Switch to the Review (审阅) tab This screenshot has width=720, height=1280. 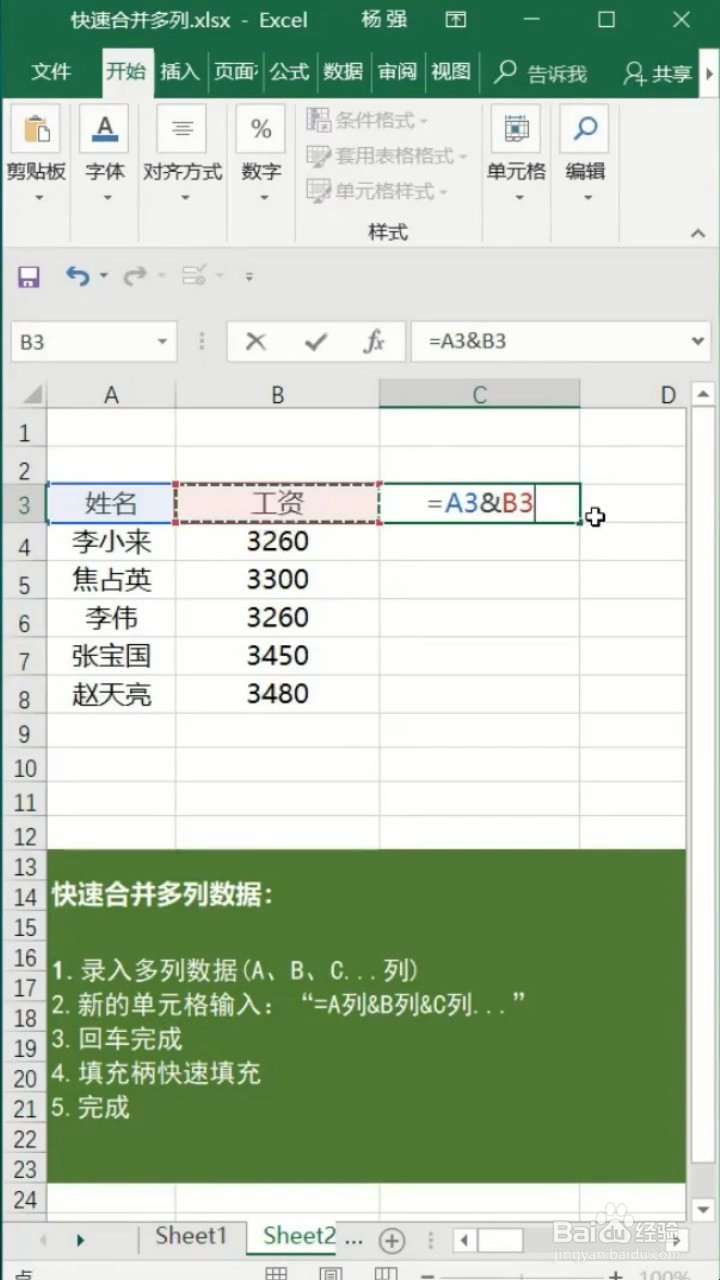397,72
